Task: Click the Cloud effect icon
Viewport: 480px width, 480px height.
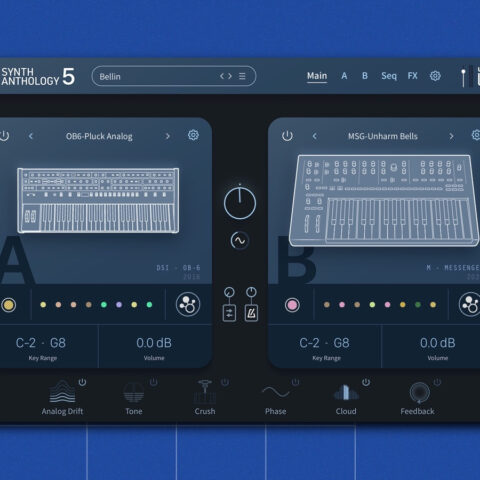Action: (x=346, y=392)
